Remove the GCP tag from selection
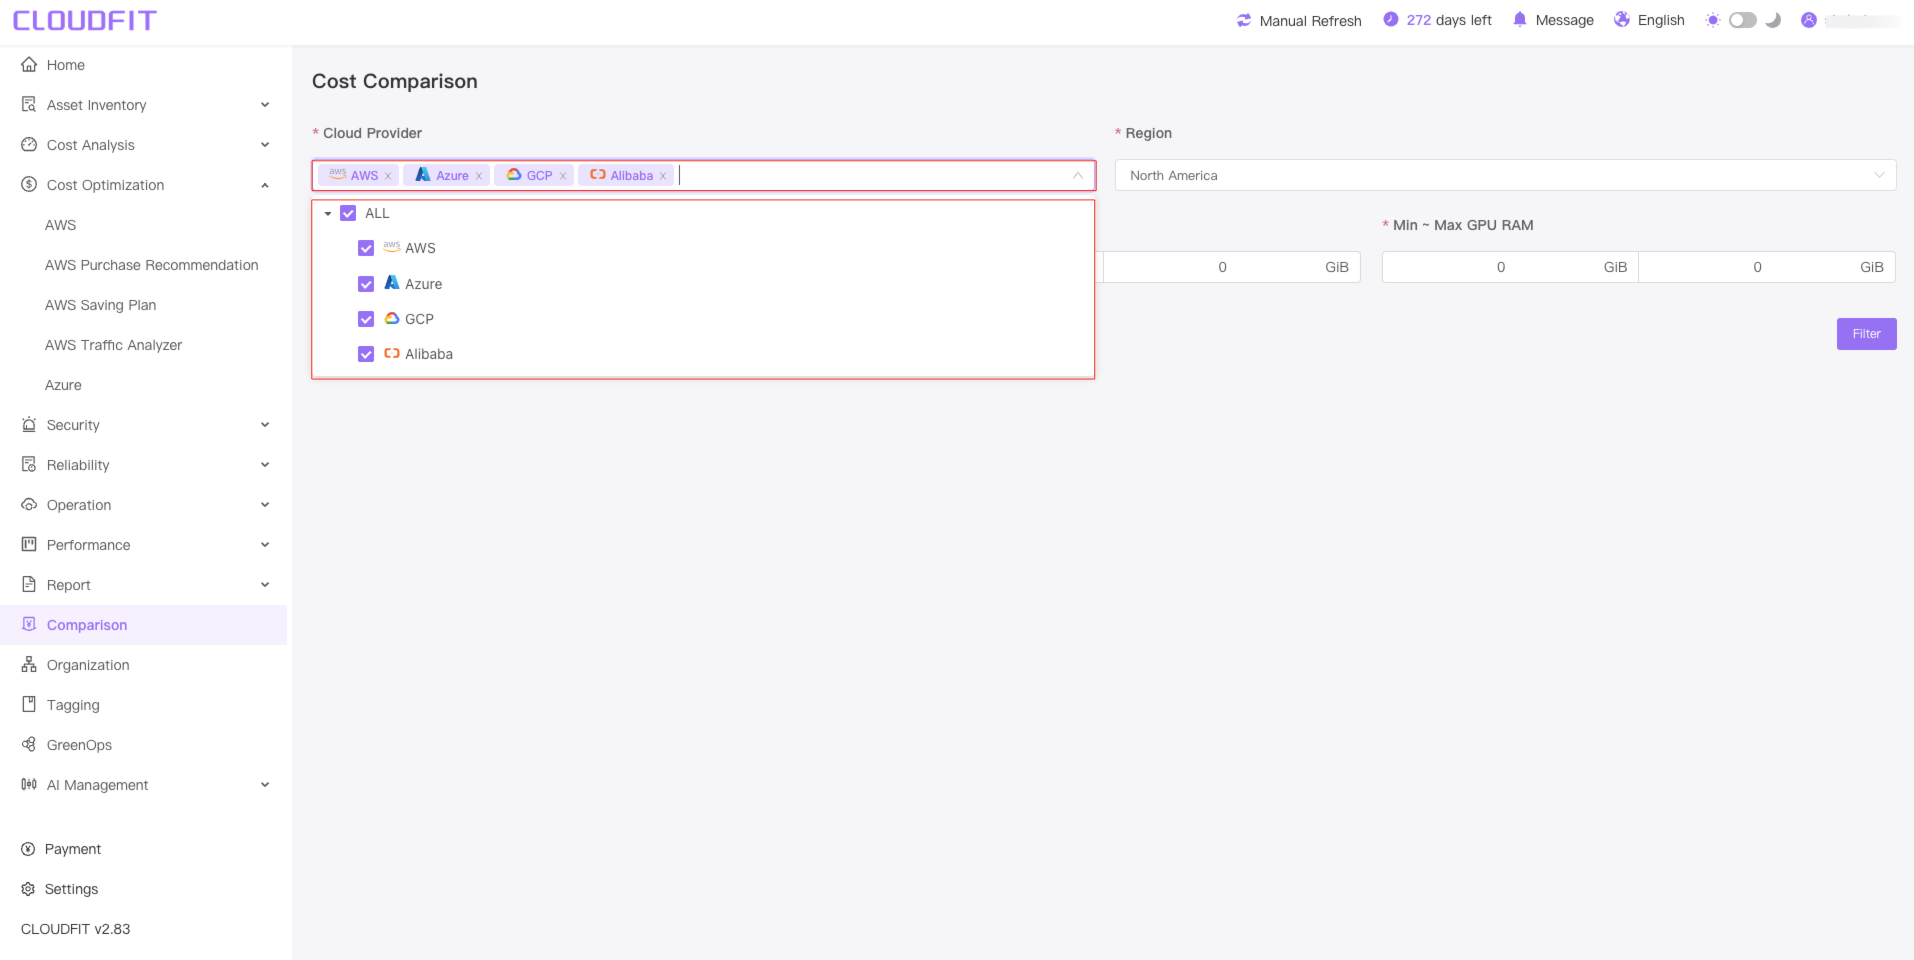 tap(563, 176)
